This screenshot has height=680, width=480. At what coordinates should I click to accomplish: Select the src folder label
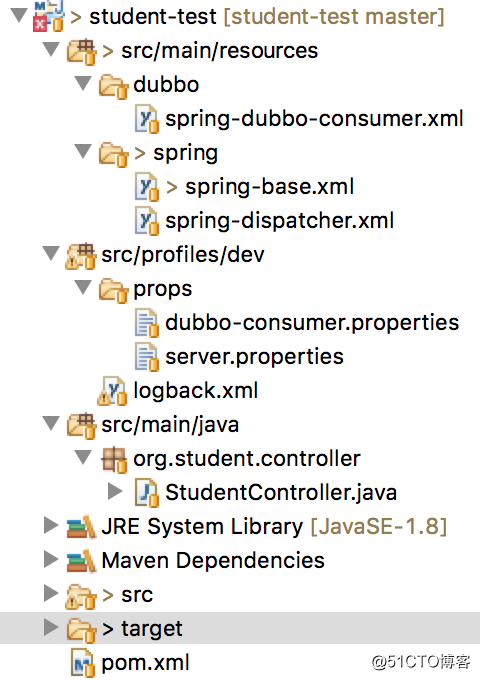137,595
